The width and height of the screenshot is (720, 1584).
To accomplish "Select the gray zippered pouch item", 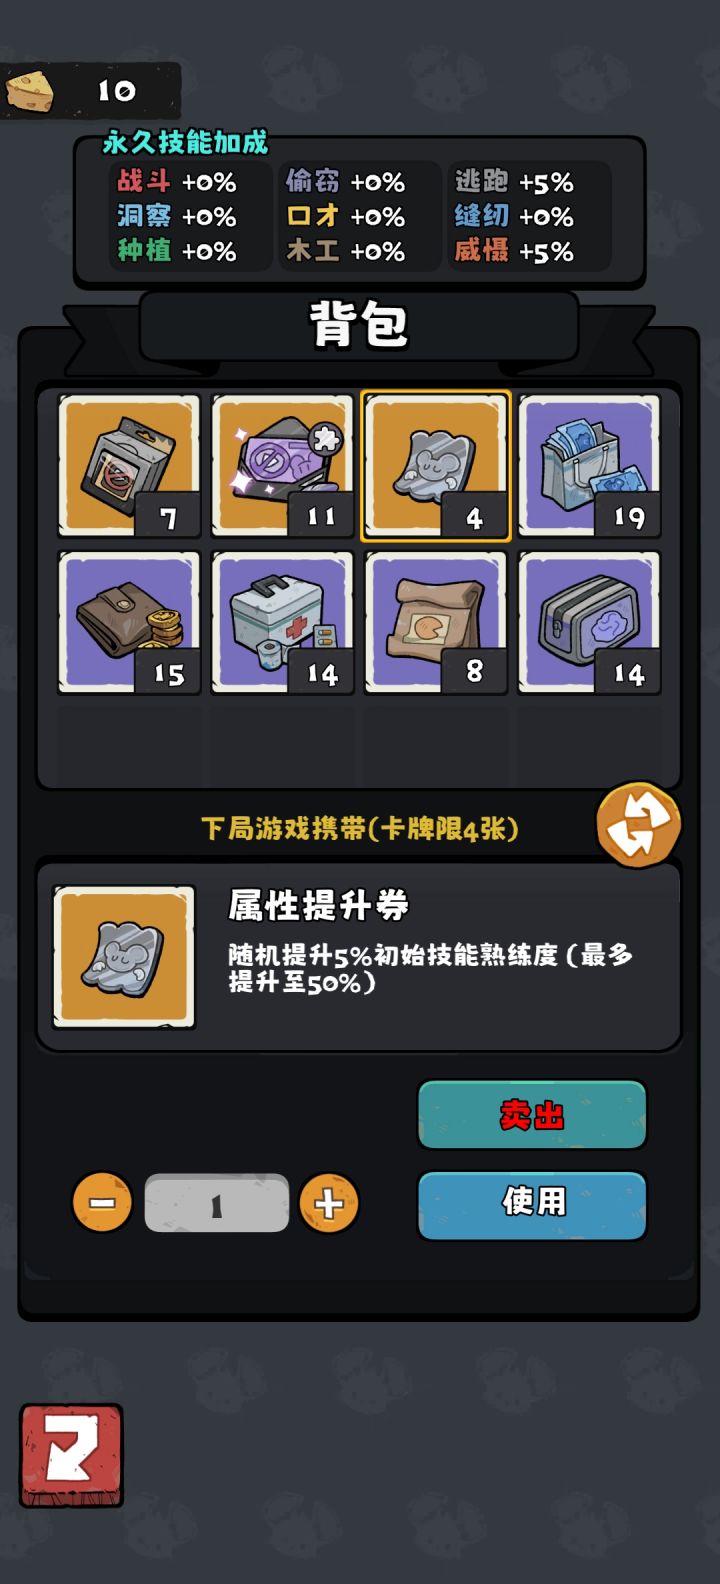I will (x=590, y=622).
